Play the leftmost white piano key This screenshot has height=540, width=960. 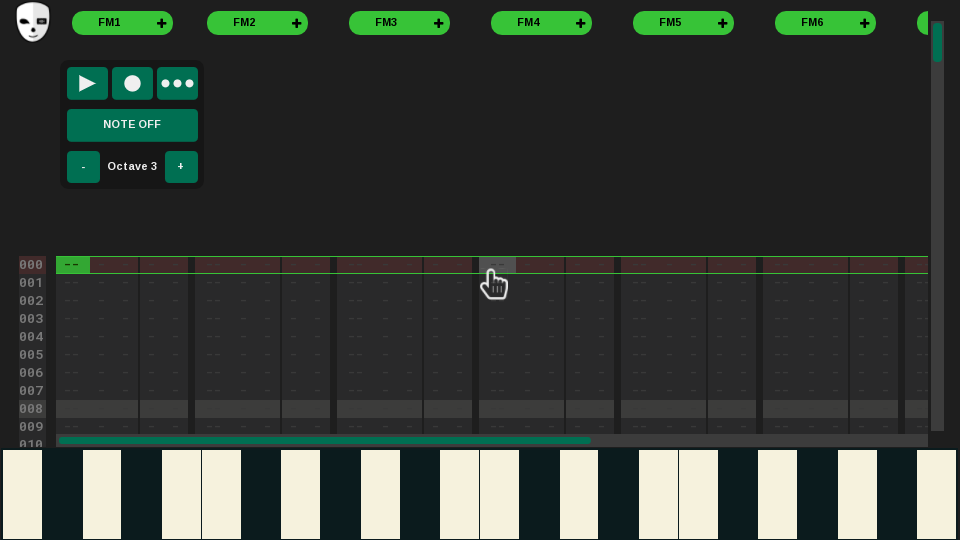click(x=23, y=495)
